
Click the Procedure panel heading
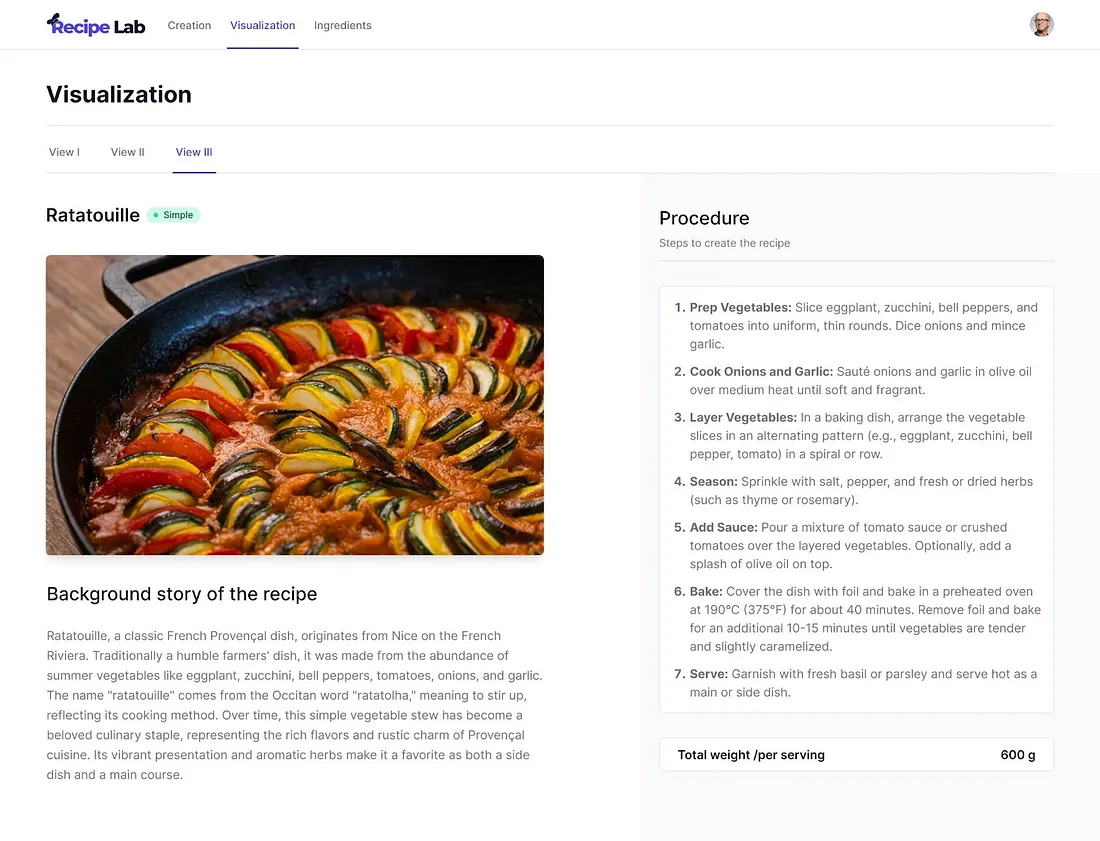[x=704, y=218]
